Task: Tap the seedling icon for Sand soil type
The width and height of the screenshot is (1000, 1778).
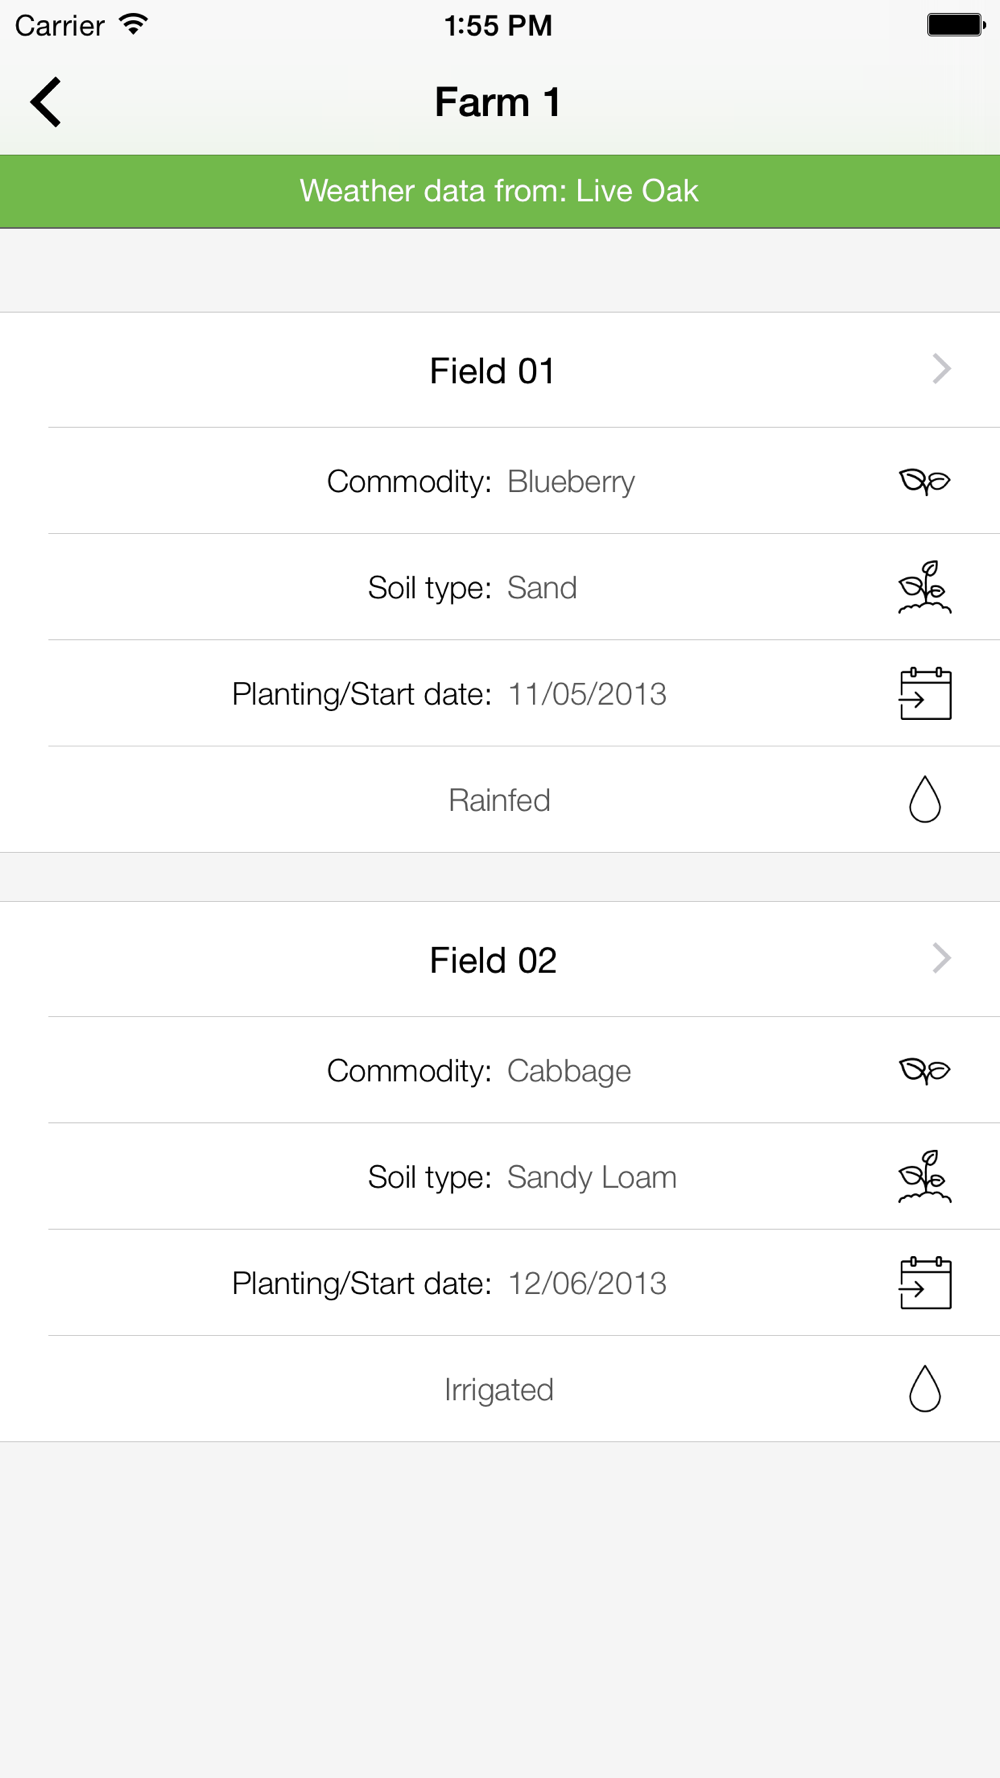Action: (924, 587)
